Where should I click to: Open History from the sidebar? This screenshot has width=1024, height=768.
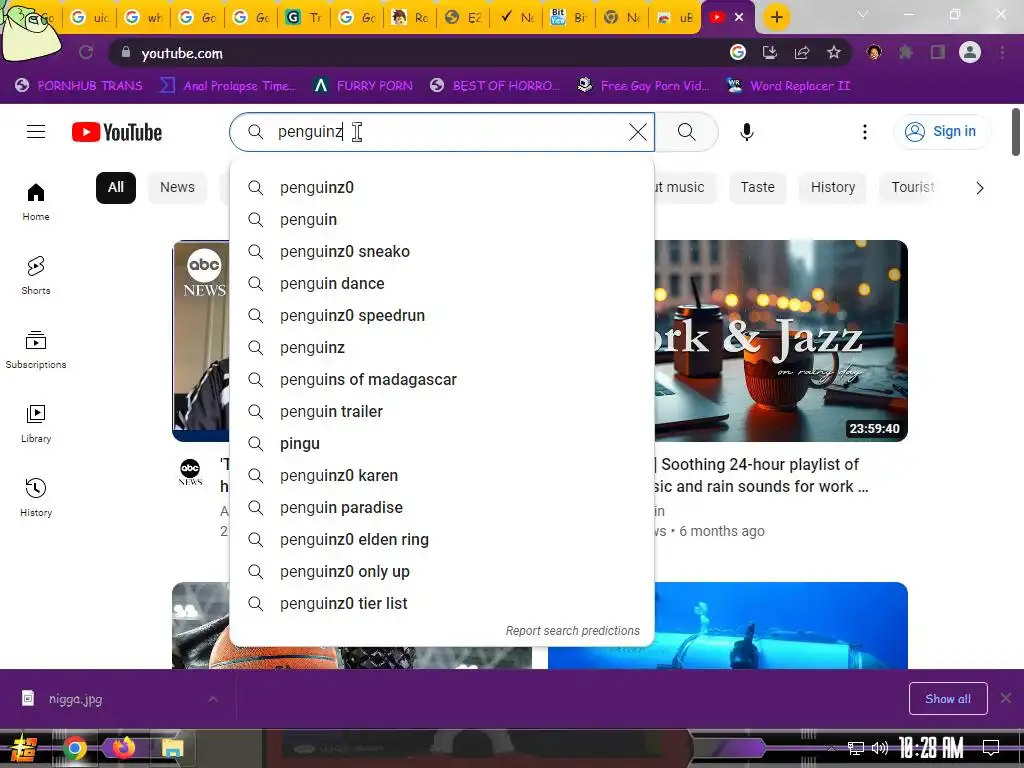click(36, 497)
